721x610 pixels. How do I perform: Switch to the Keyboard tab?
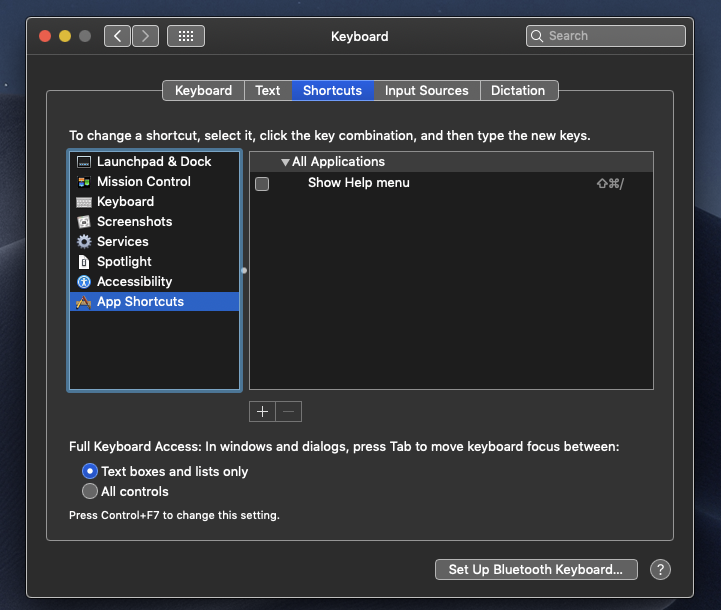(204, 91)
